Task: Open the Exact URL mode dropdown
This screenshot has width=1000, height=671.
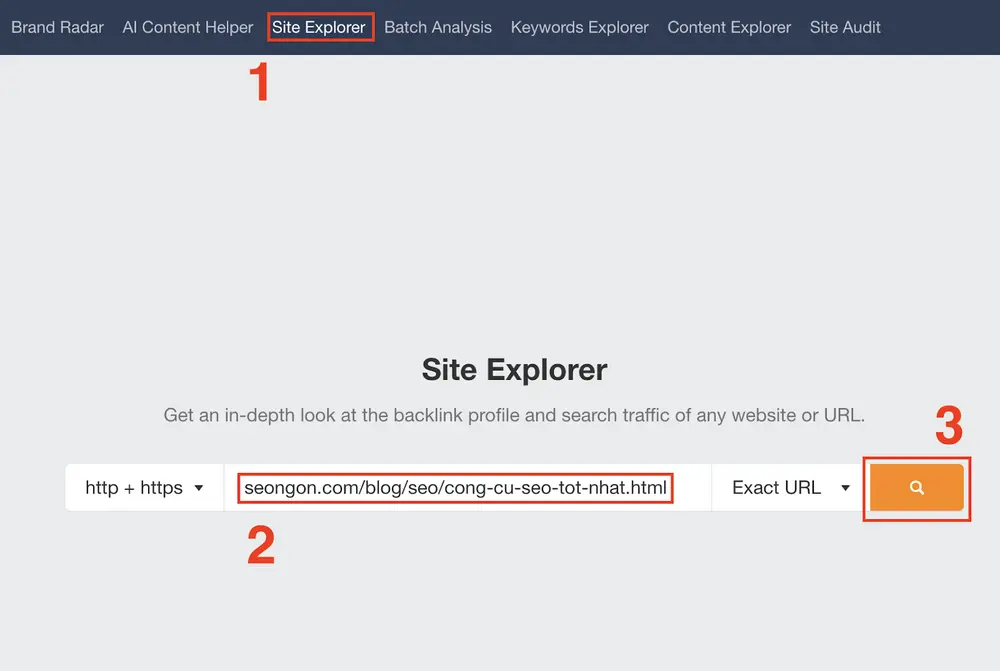Action: pyautogui.click(x=790, y=487)
